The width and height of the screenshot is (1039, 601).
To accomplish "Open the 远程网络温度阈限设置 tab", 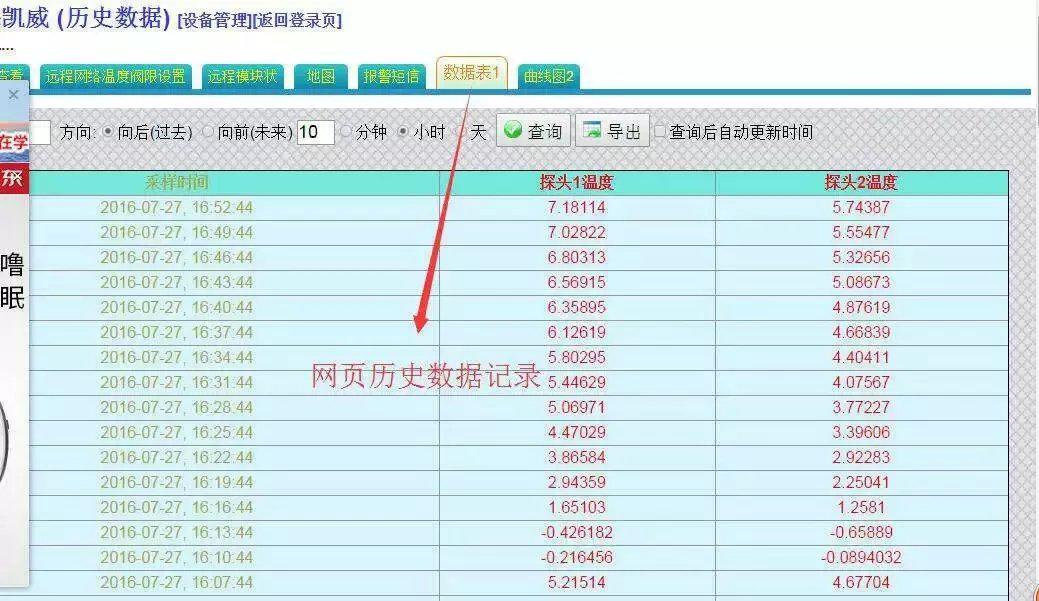I will click(115, 76).
